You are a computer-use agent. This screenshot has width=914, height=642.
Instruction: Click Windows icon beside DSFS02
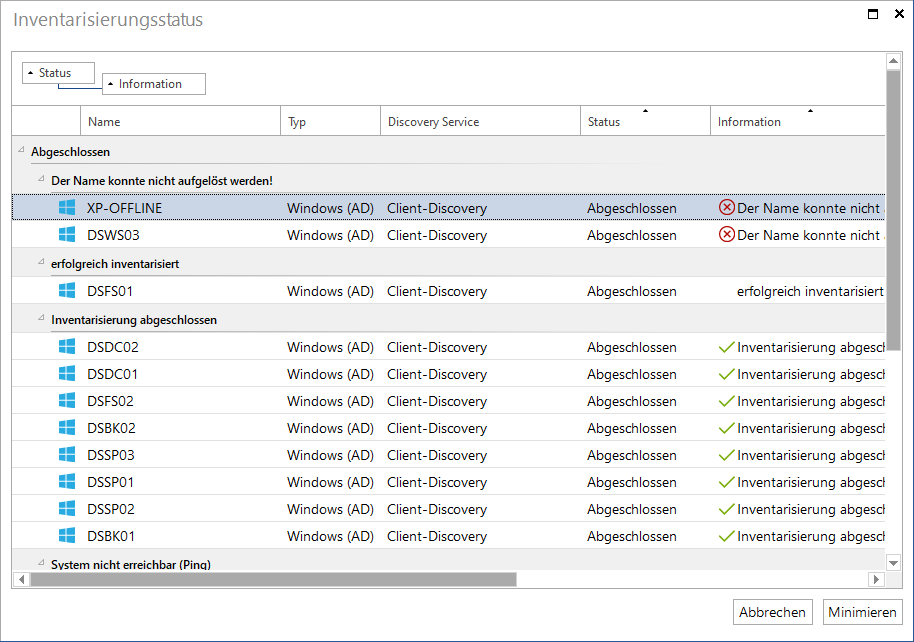(x=67, y=401)
